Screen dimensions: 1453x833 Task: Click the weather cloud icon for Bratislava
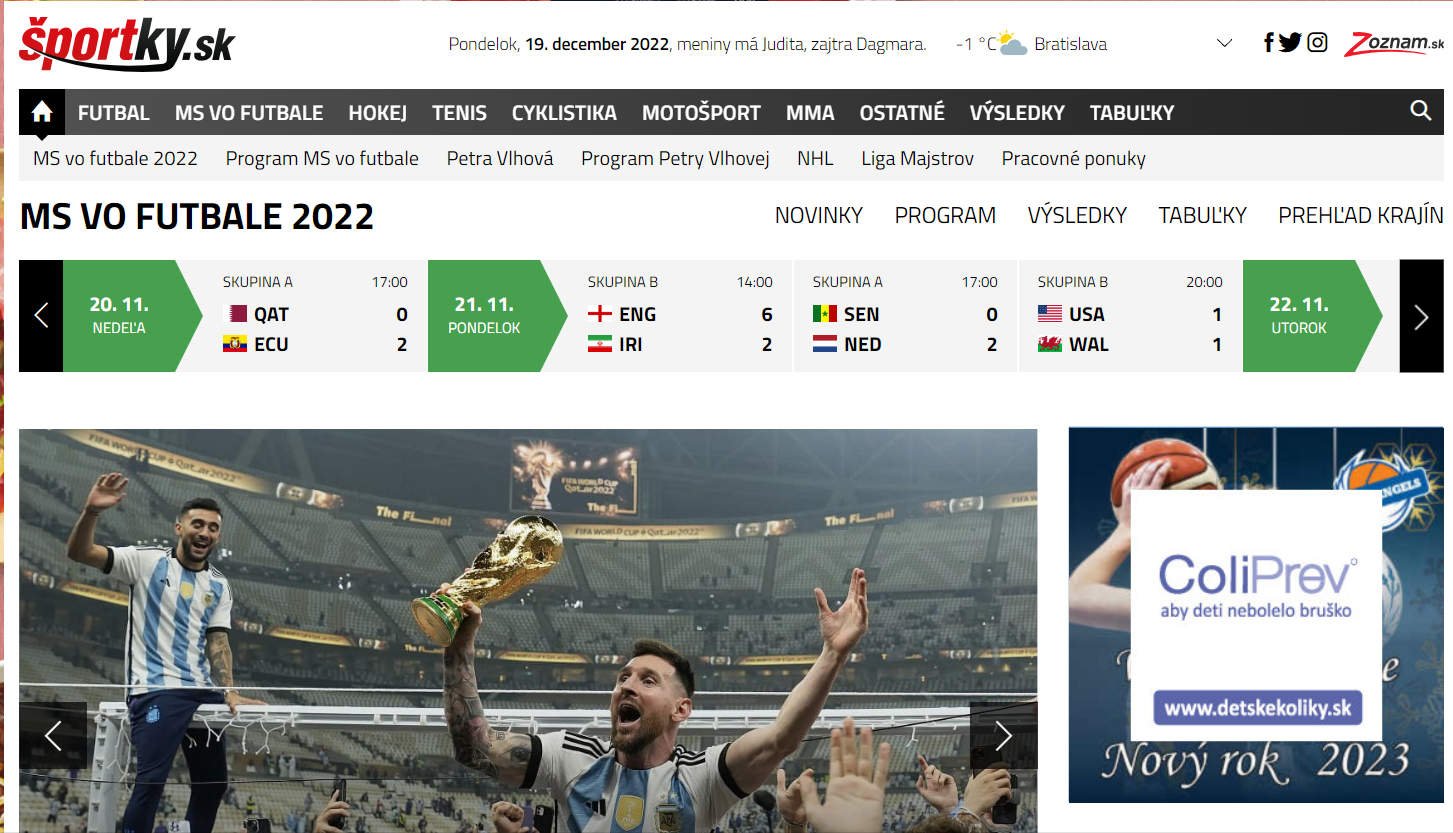tap(1011, 44)
